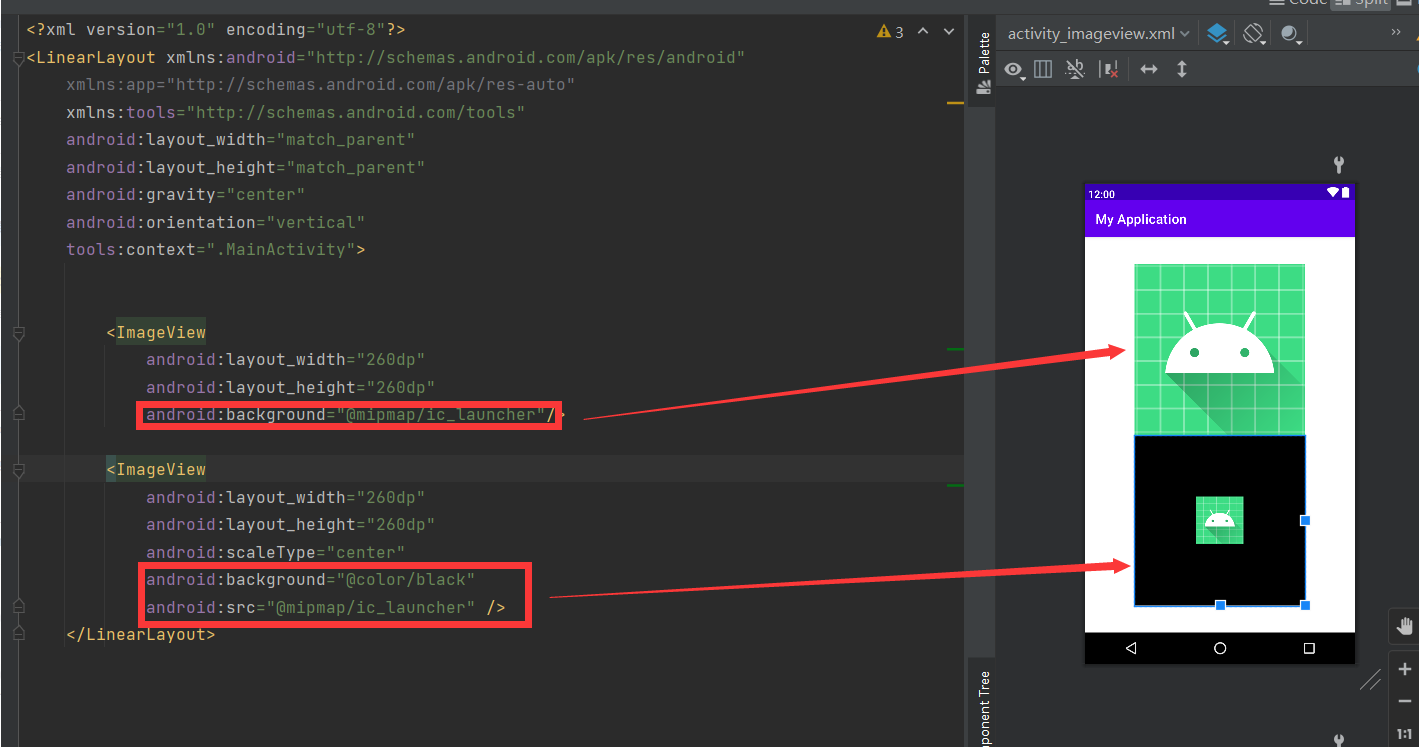Select the green launcher ImageView in preview
1419x747 pixels.
(x=1219, y=349)
